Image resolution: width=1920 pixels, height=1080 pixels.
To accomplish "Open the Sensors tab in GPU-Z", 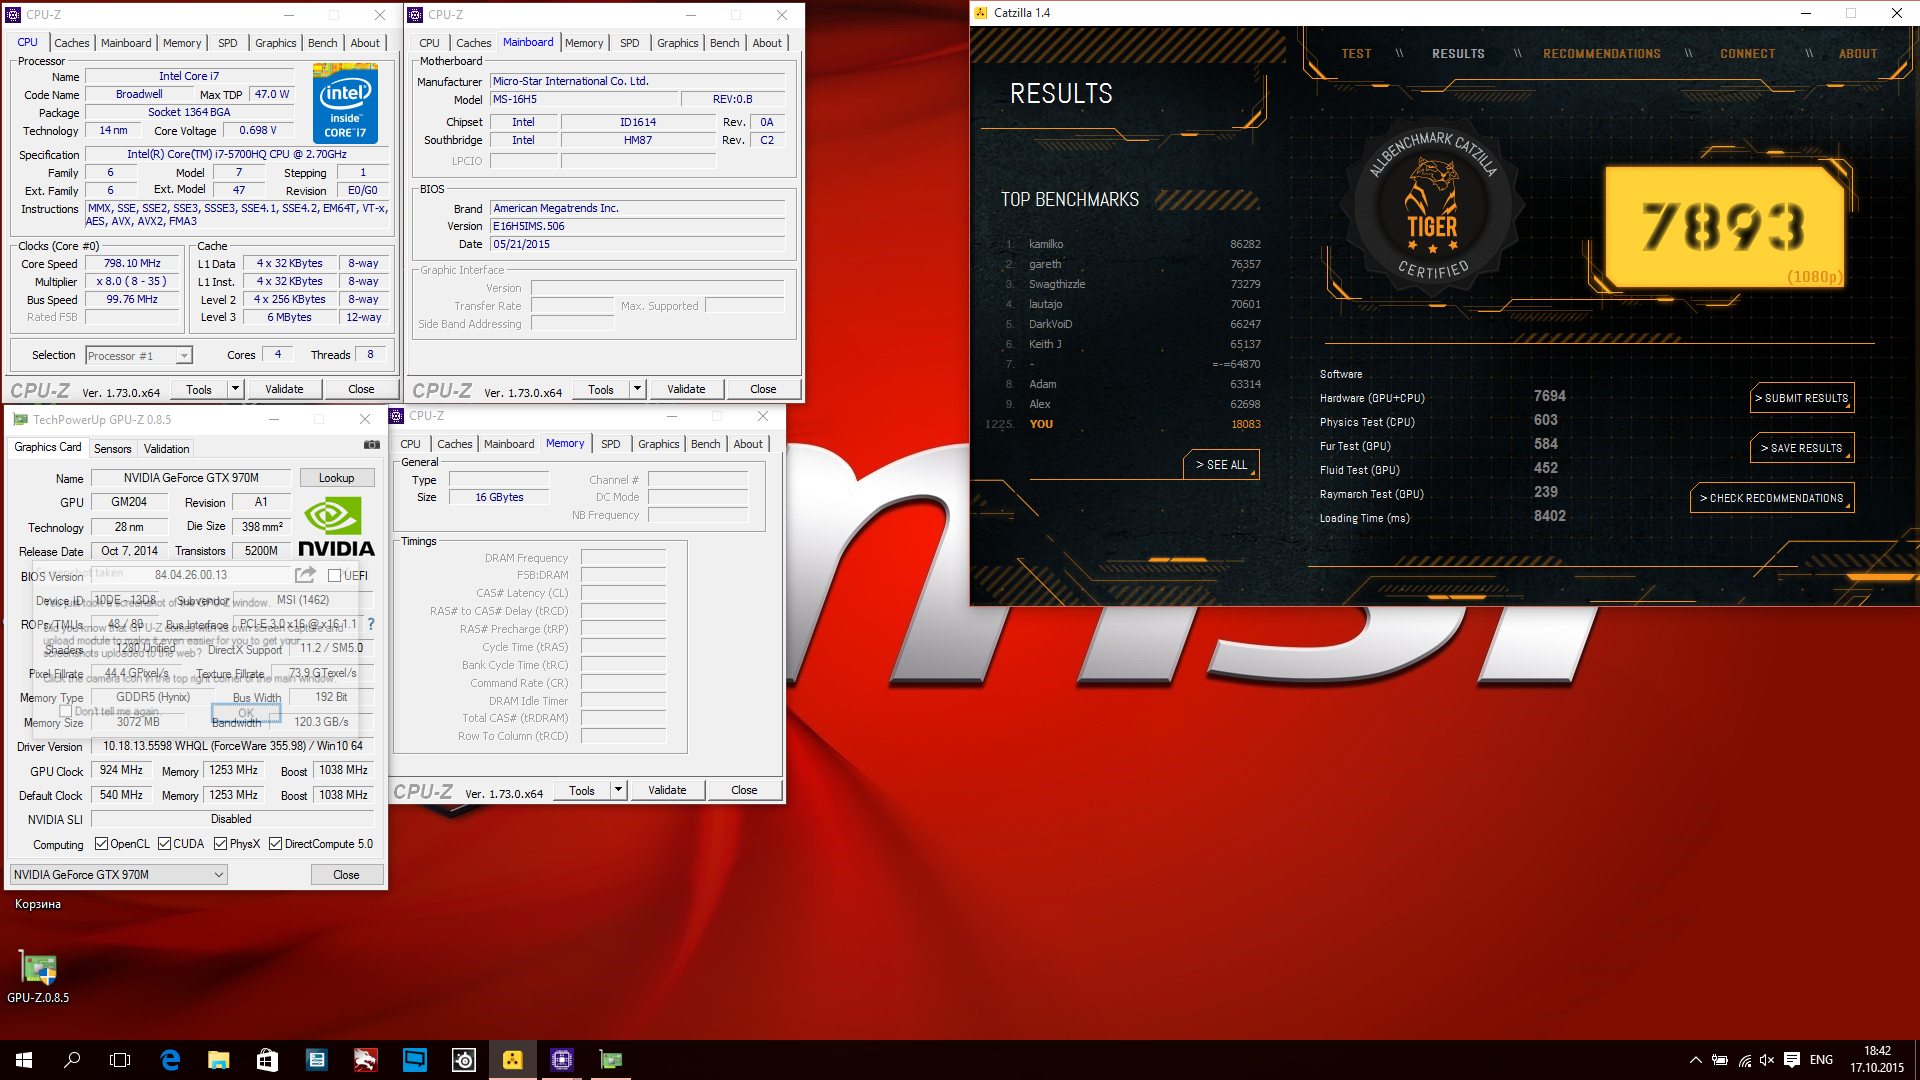I will coord(113,449).
